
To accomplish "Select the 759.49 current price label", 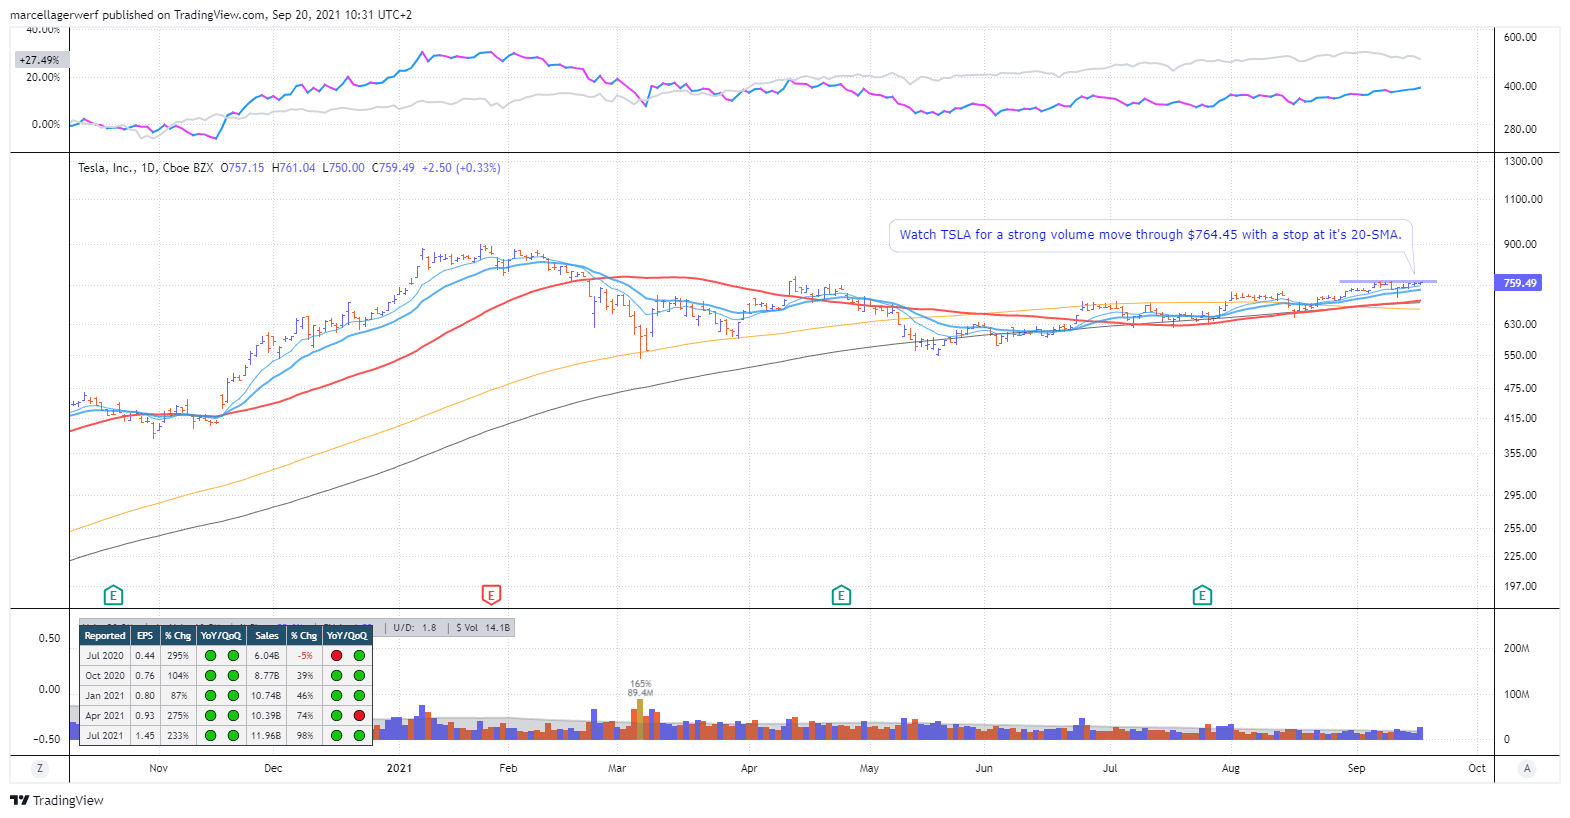I will click(x=1519, y=283).
